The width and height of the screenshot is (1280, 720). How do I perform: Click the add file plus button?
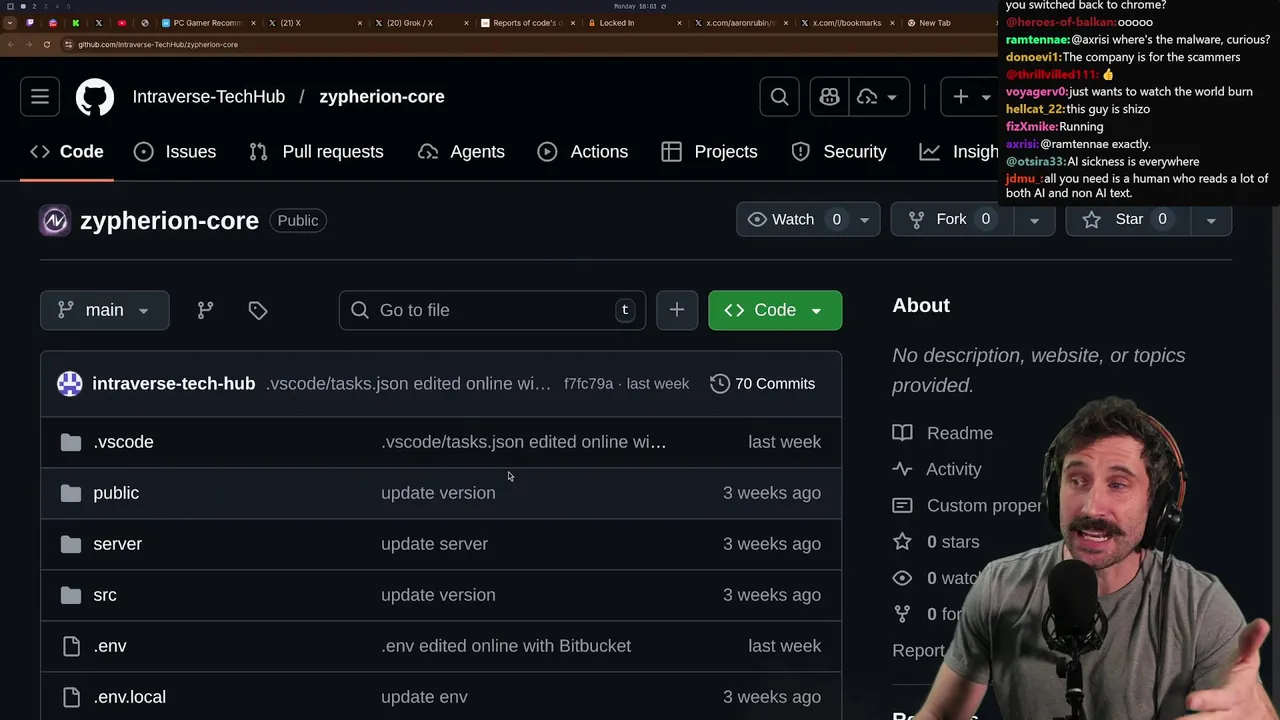677,310
